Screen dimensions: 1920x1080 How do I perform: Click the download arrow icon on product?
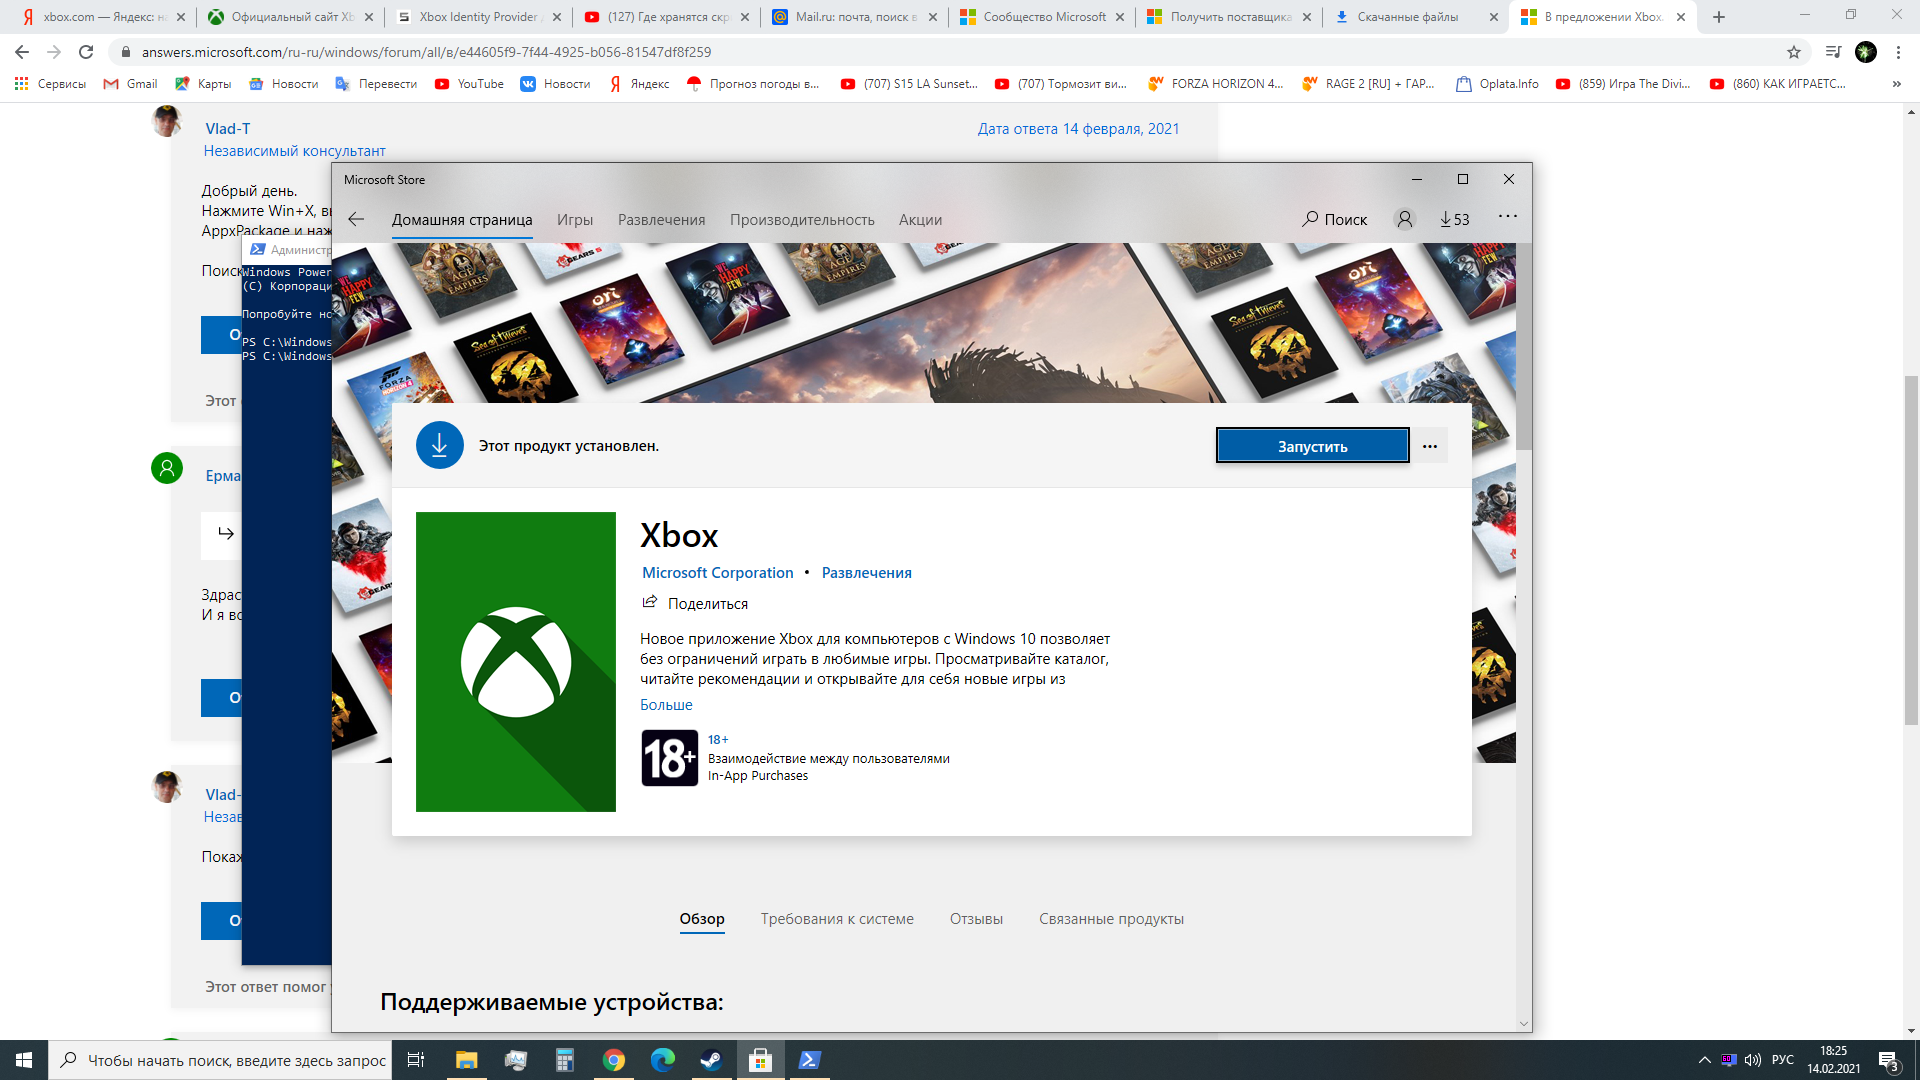click(x=440, y=446)
